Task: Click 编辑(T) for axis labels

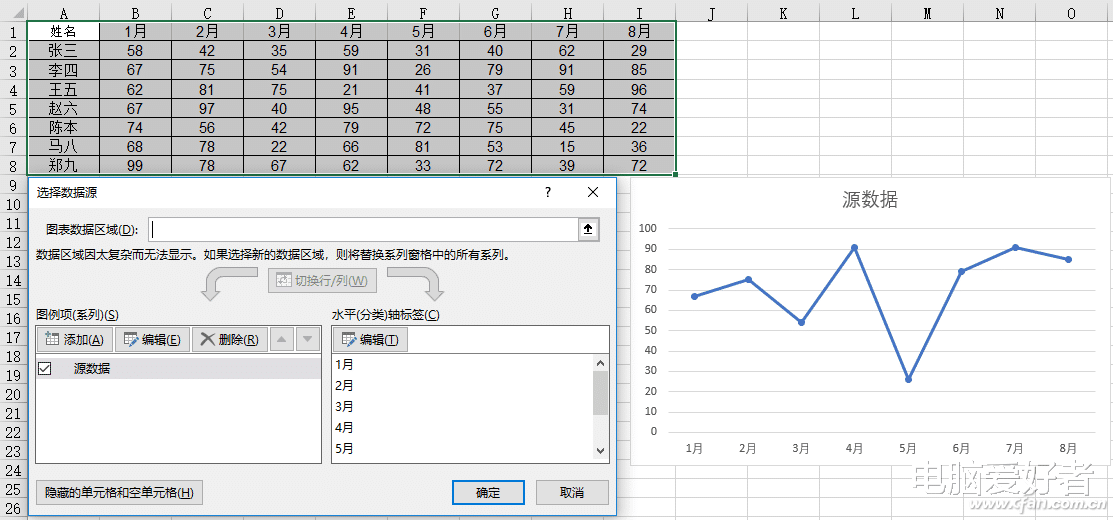Action: (x=370, y=339)
